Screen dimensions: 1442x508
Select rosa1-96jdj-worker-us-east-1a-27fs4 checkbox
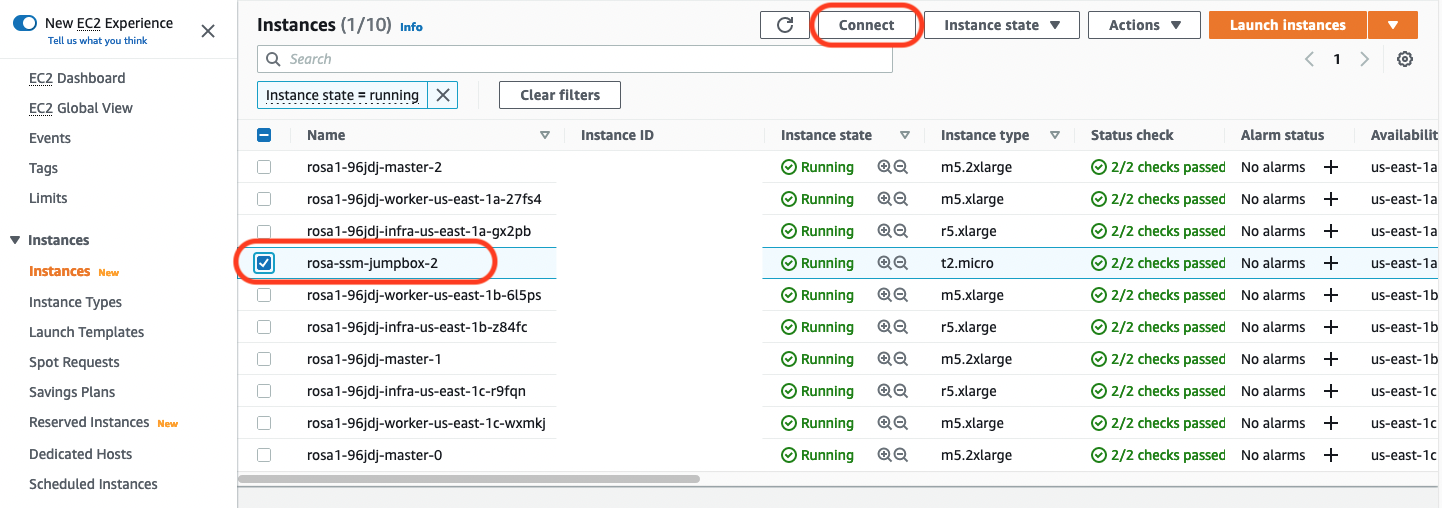(264, 199)
